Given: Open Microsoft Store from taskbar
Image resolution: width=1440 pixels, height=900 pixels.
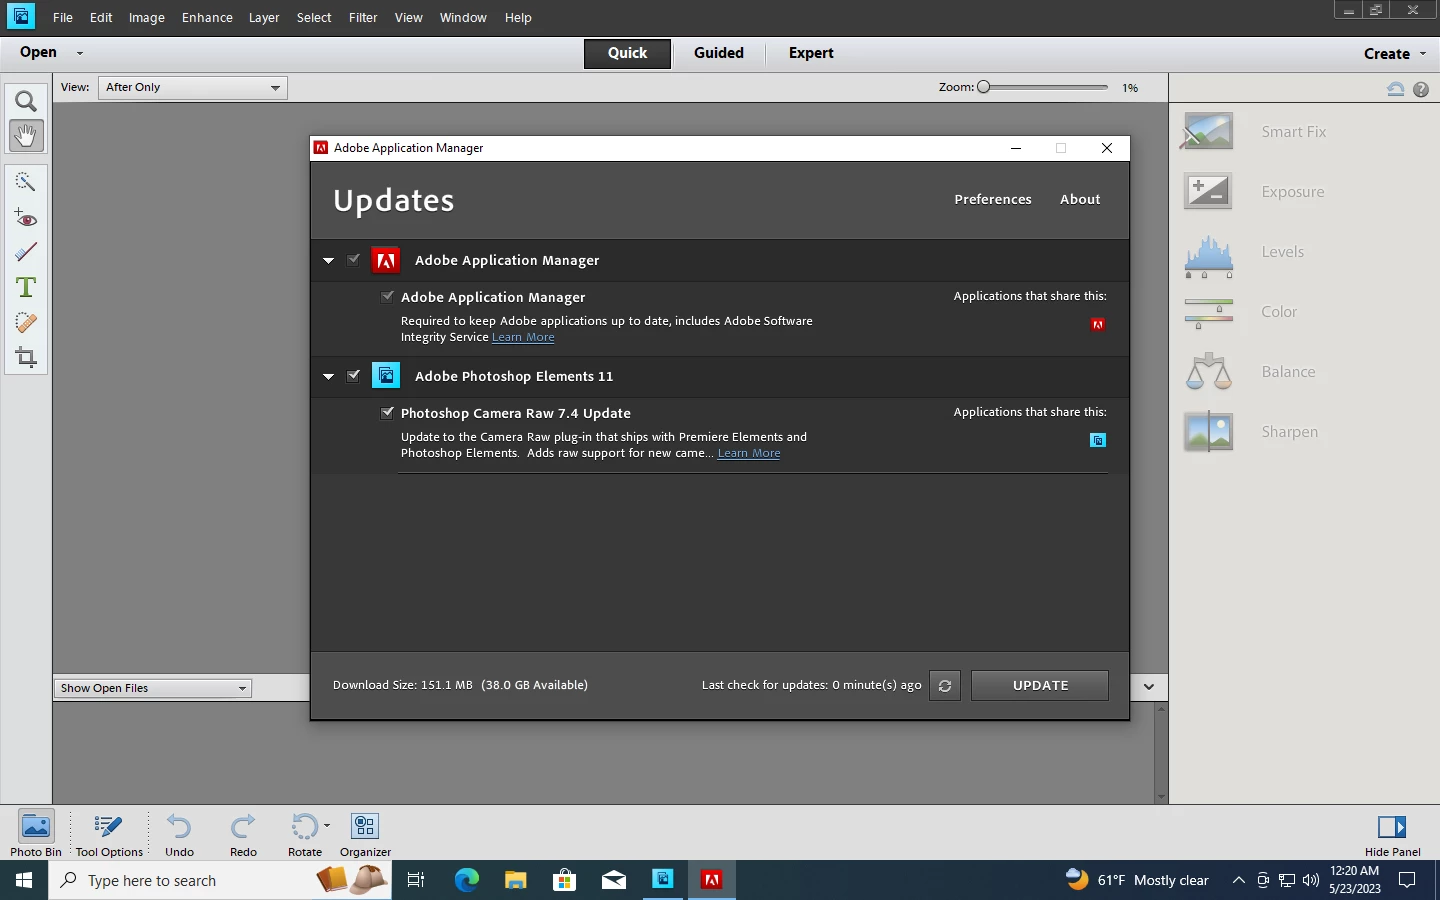Looking at the screenshot, I should click(x=564, y=880).
